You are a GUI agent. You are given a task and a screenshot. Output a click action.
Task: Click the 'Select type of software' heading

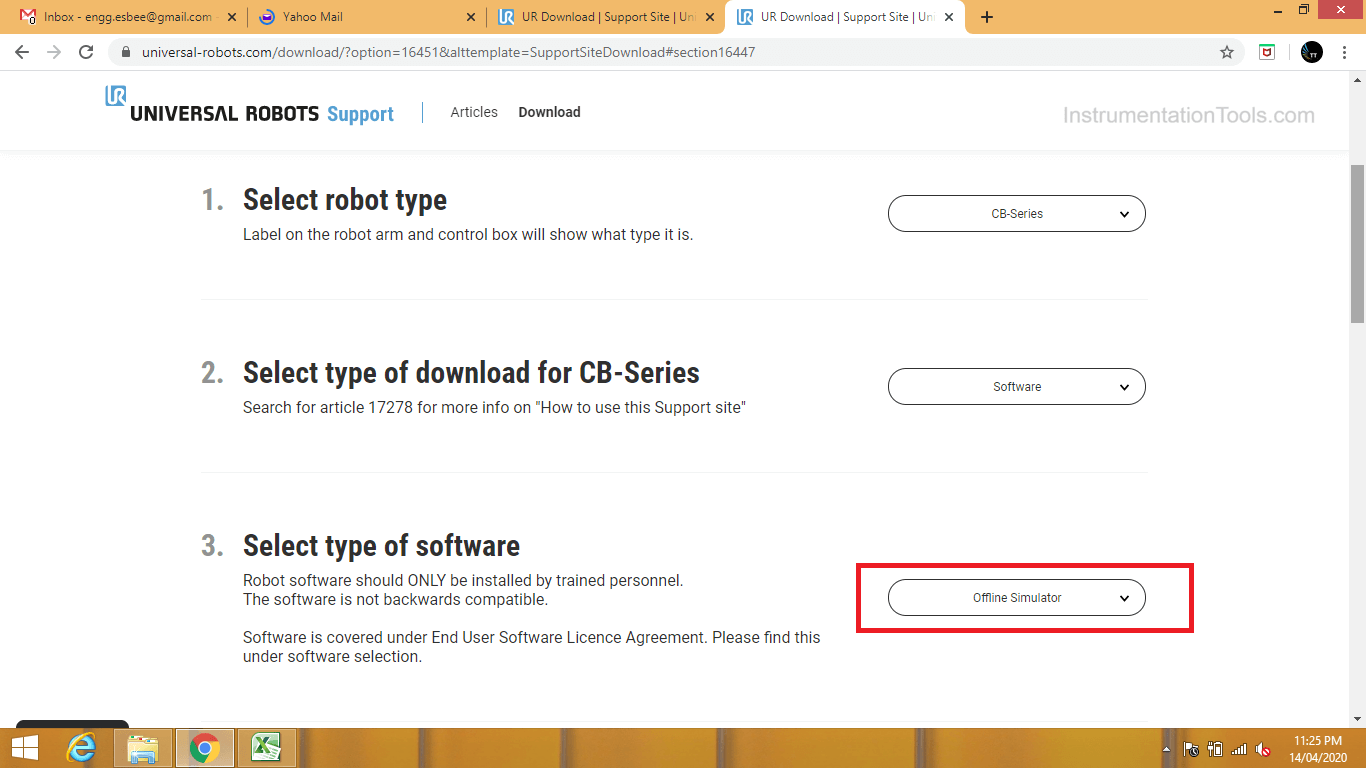381,546
